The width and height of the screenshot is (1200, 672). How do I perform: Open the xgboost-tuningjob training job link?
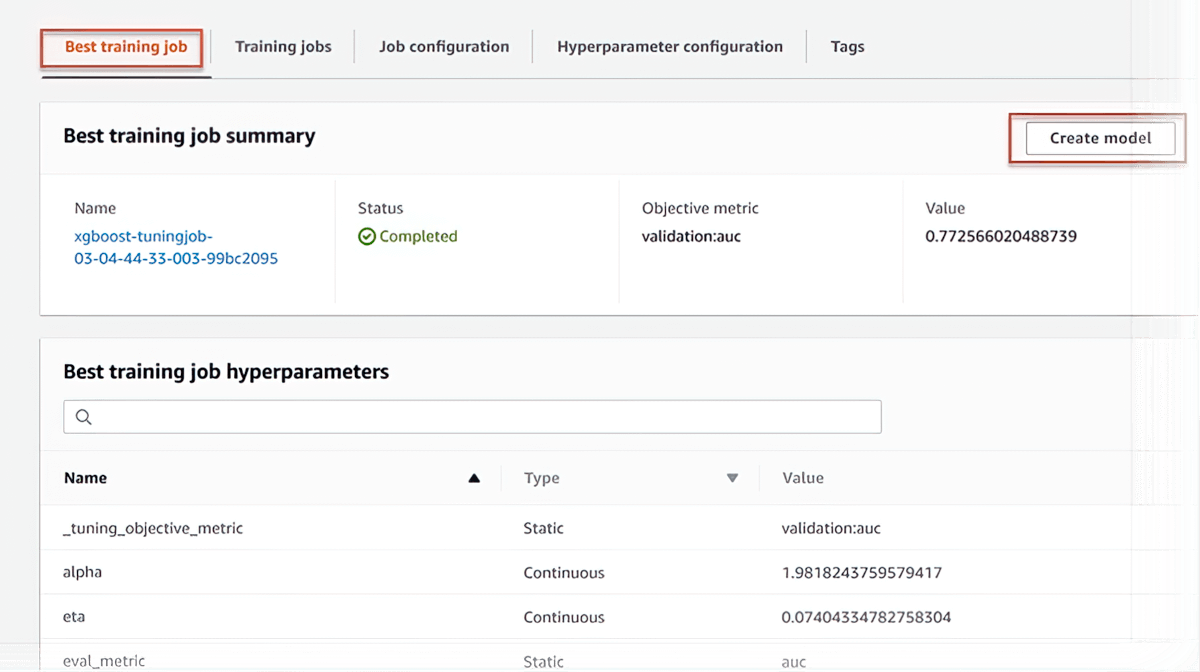175,247
